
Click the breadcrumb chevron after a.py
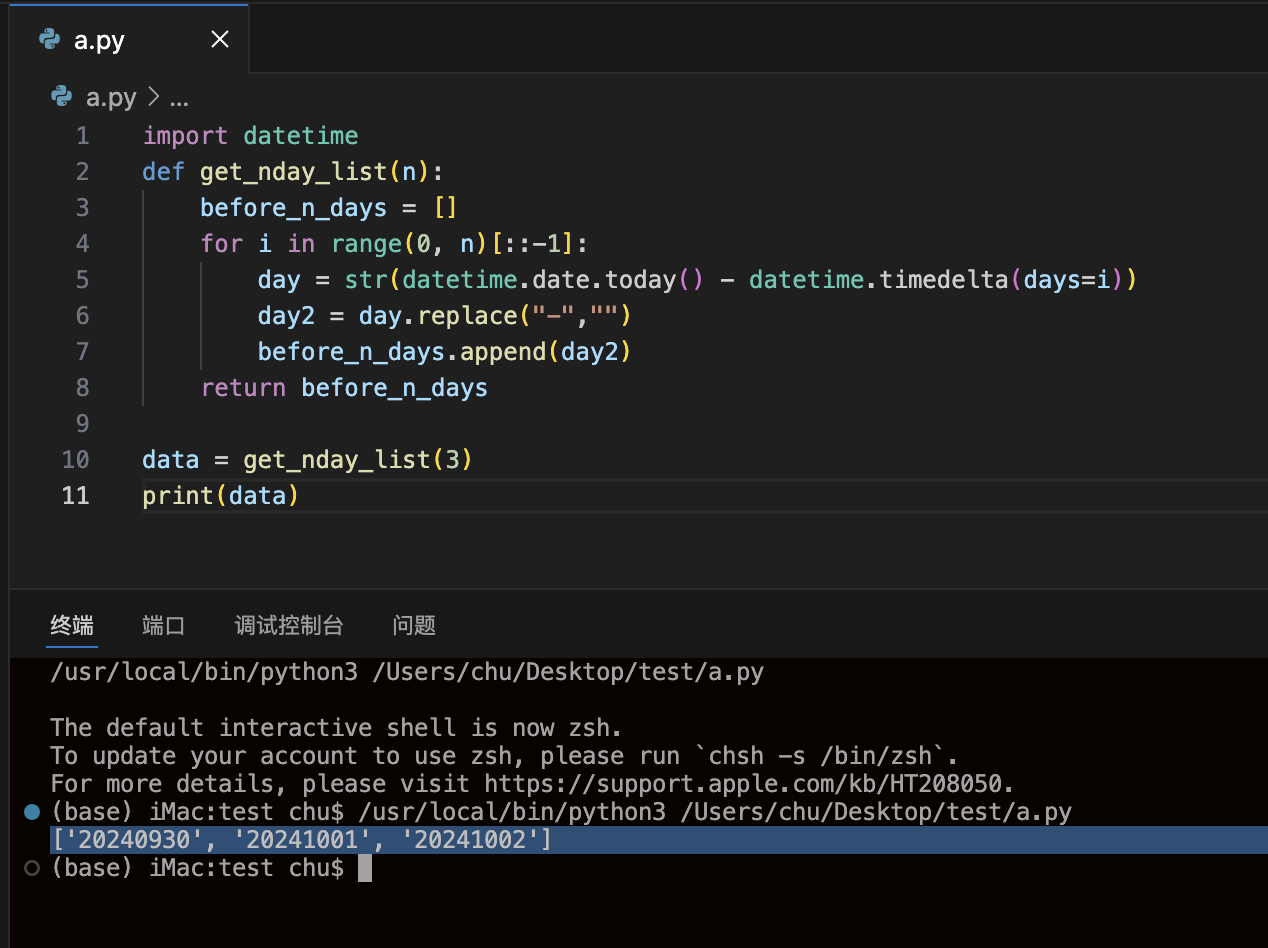(153, 97)
